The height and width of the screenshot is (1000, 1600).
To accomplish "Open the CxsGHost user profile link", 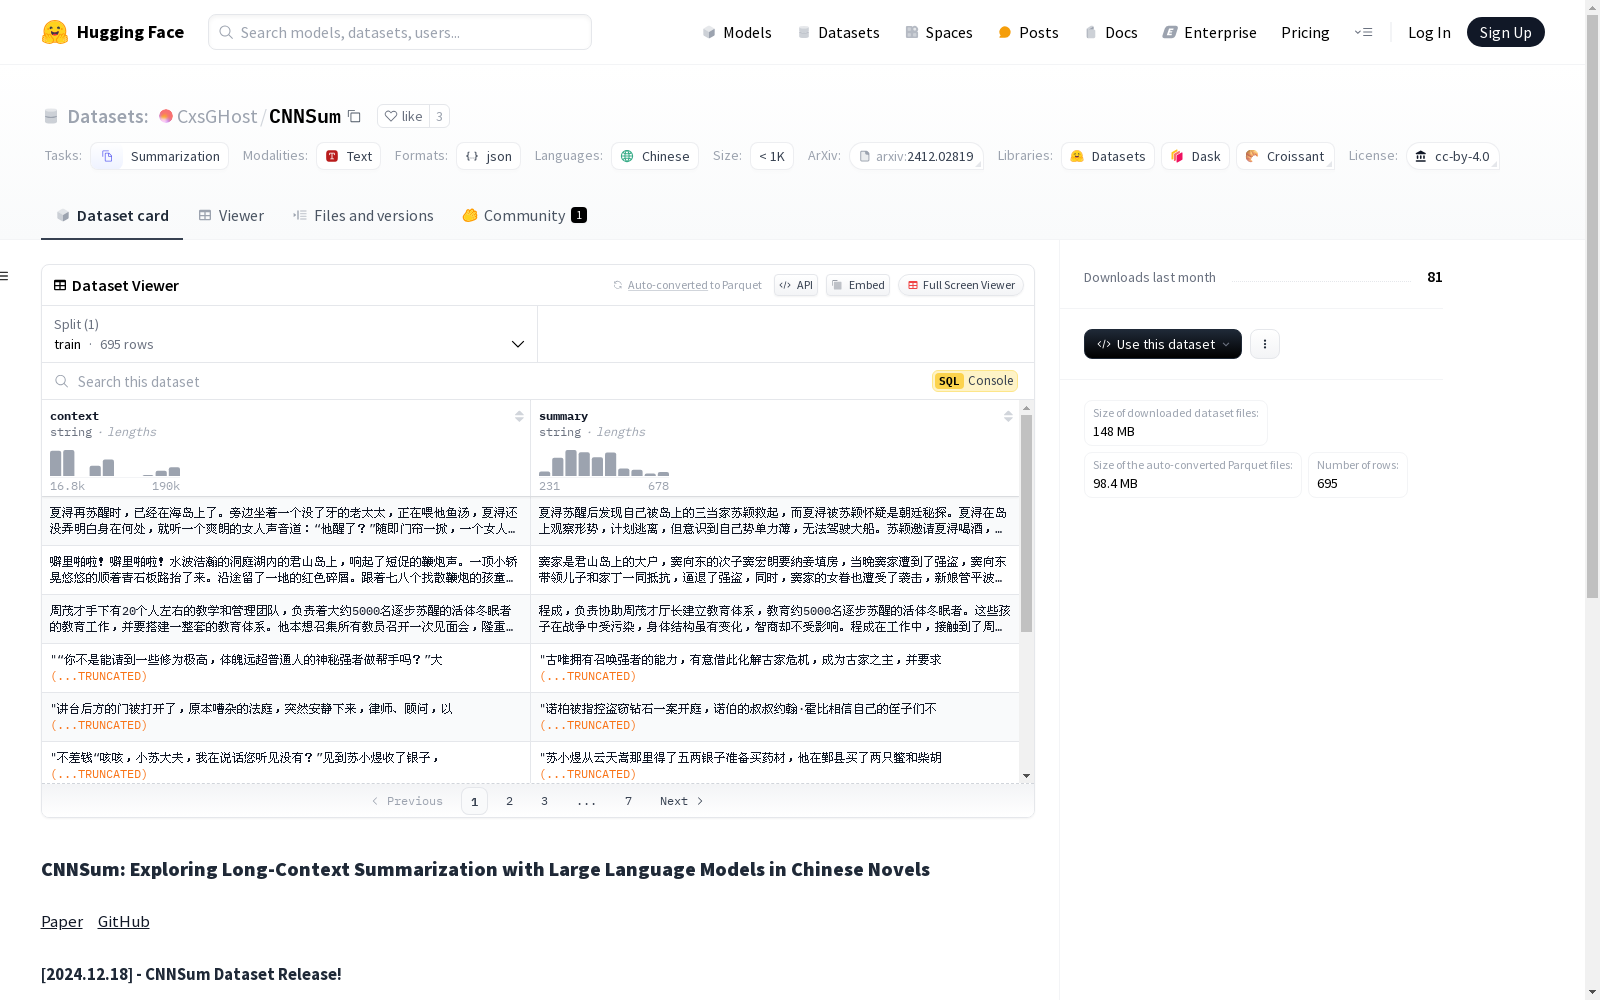I will (217, 116).
